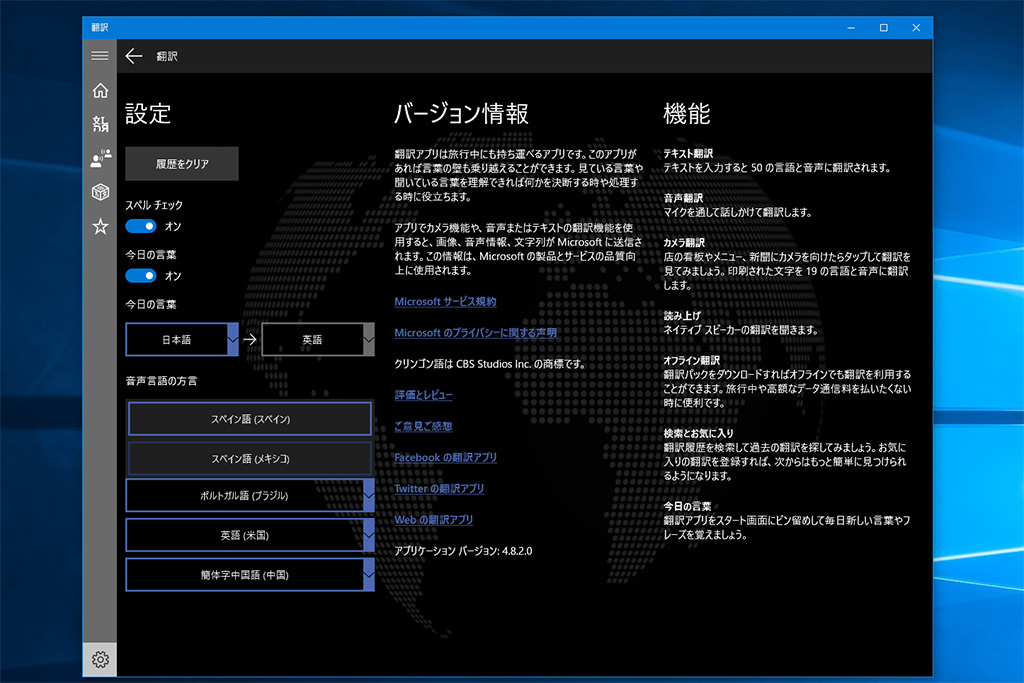The width and height of the screenshot is (1024, 683).
Task: Turn off the 今日の言葉 toggle switch
Action: pos(141,276)
